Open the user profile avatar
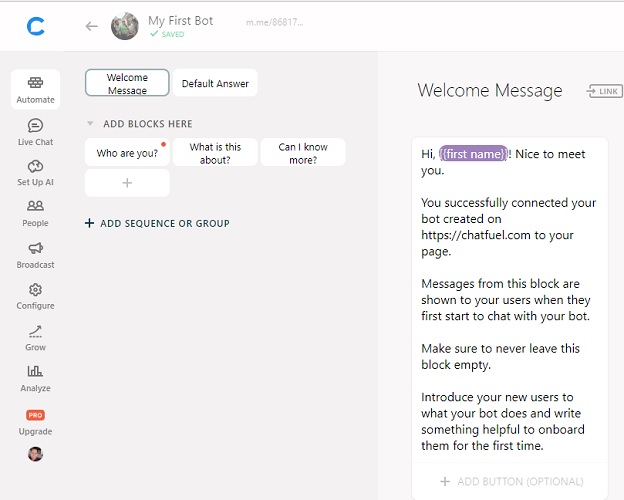This screenshot has height=500, width=624. pos(35,454)
